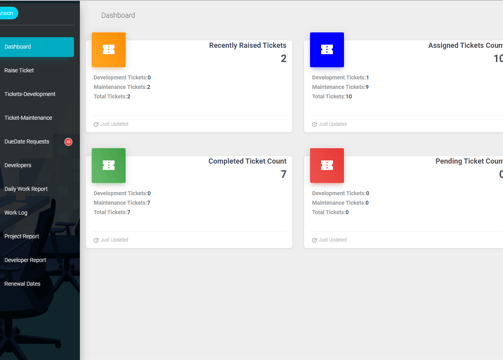
Task: Click Total Tickets:2 in Recently Raised card
Action: click(112, 96)
